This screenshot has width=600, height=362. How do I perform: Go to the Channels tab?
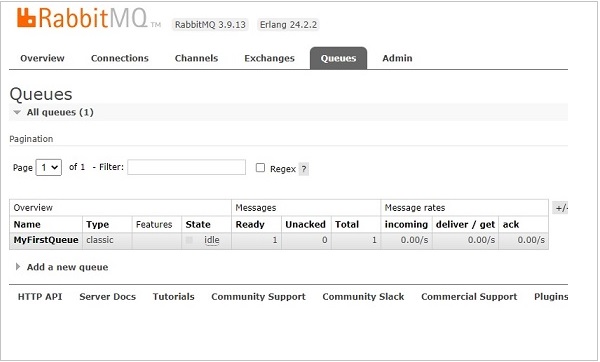pos(196,58)
